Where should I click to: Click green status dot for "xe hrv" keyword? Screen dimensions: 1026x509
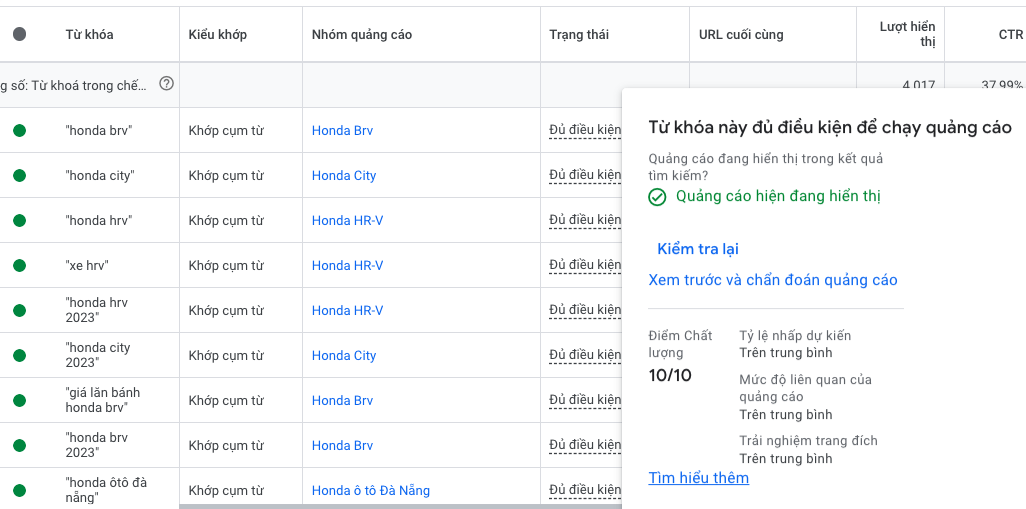point(19,265)
